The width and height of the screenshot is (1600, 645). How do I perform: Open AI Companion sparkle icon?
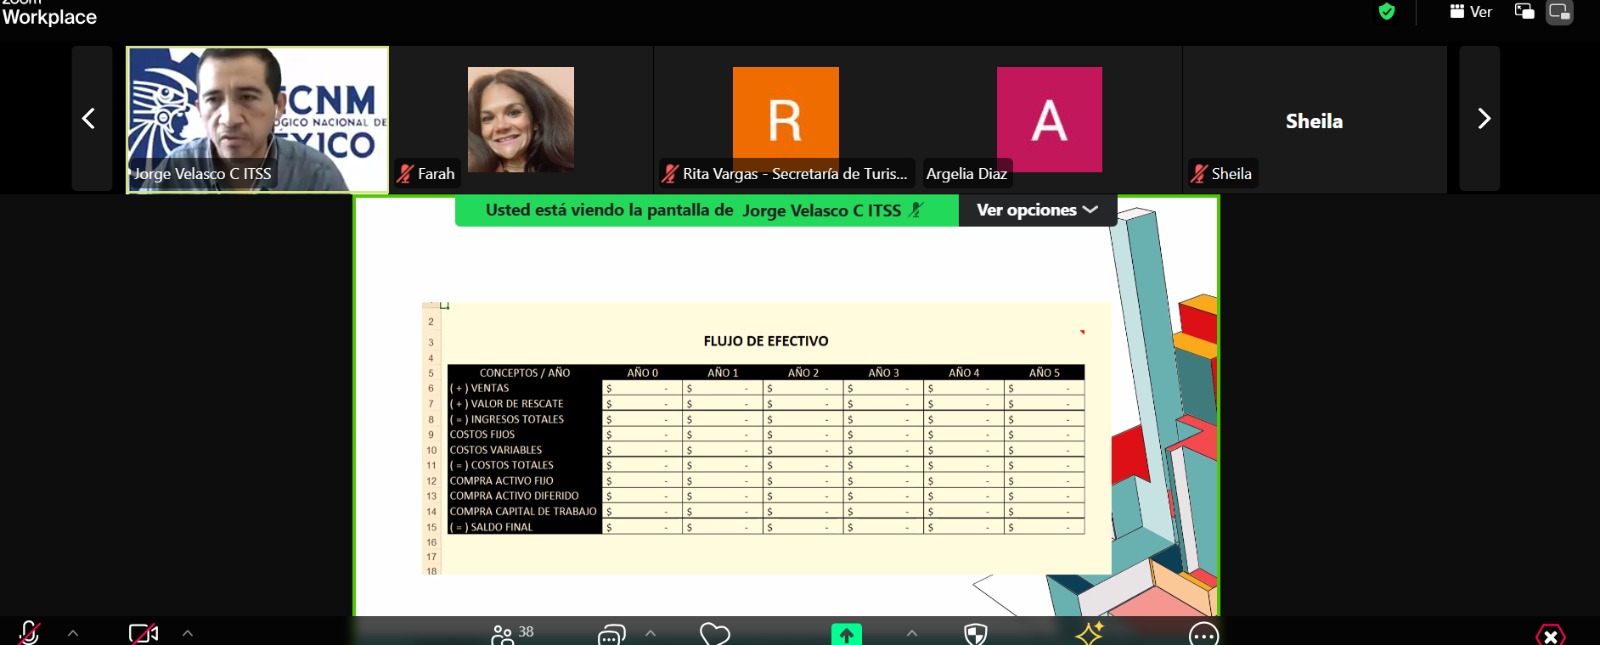1089,633
